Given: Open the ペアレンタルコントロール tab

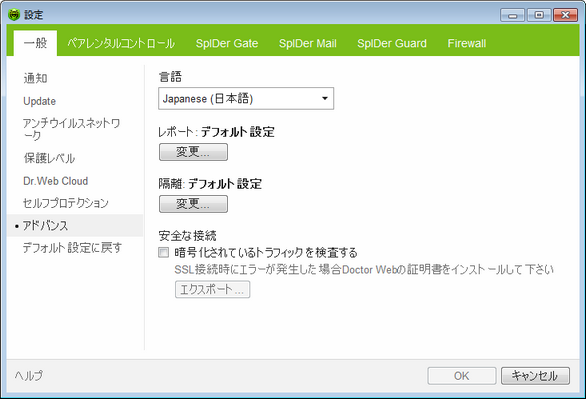Looking at the screenshot, I should pyautogui.click(x=121, y=43).
